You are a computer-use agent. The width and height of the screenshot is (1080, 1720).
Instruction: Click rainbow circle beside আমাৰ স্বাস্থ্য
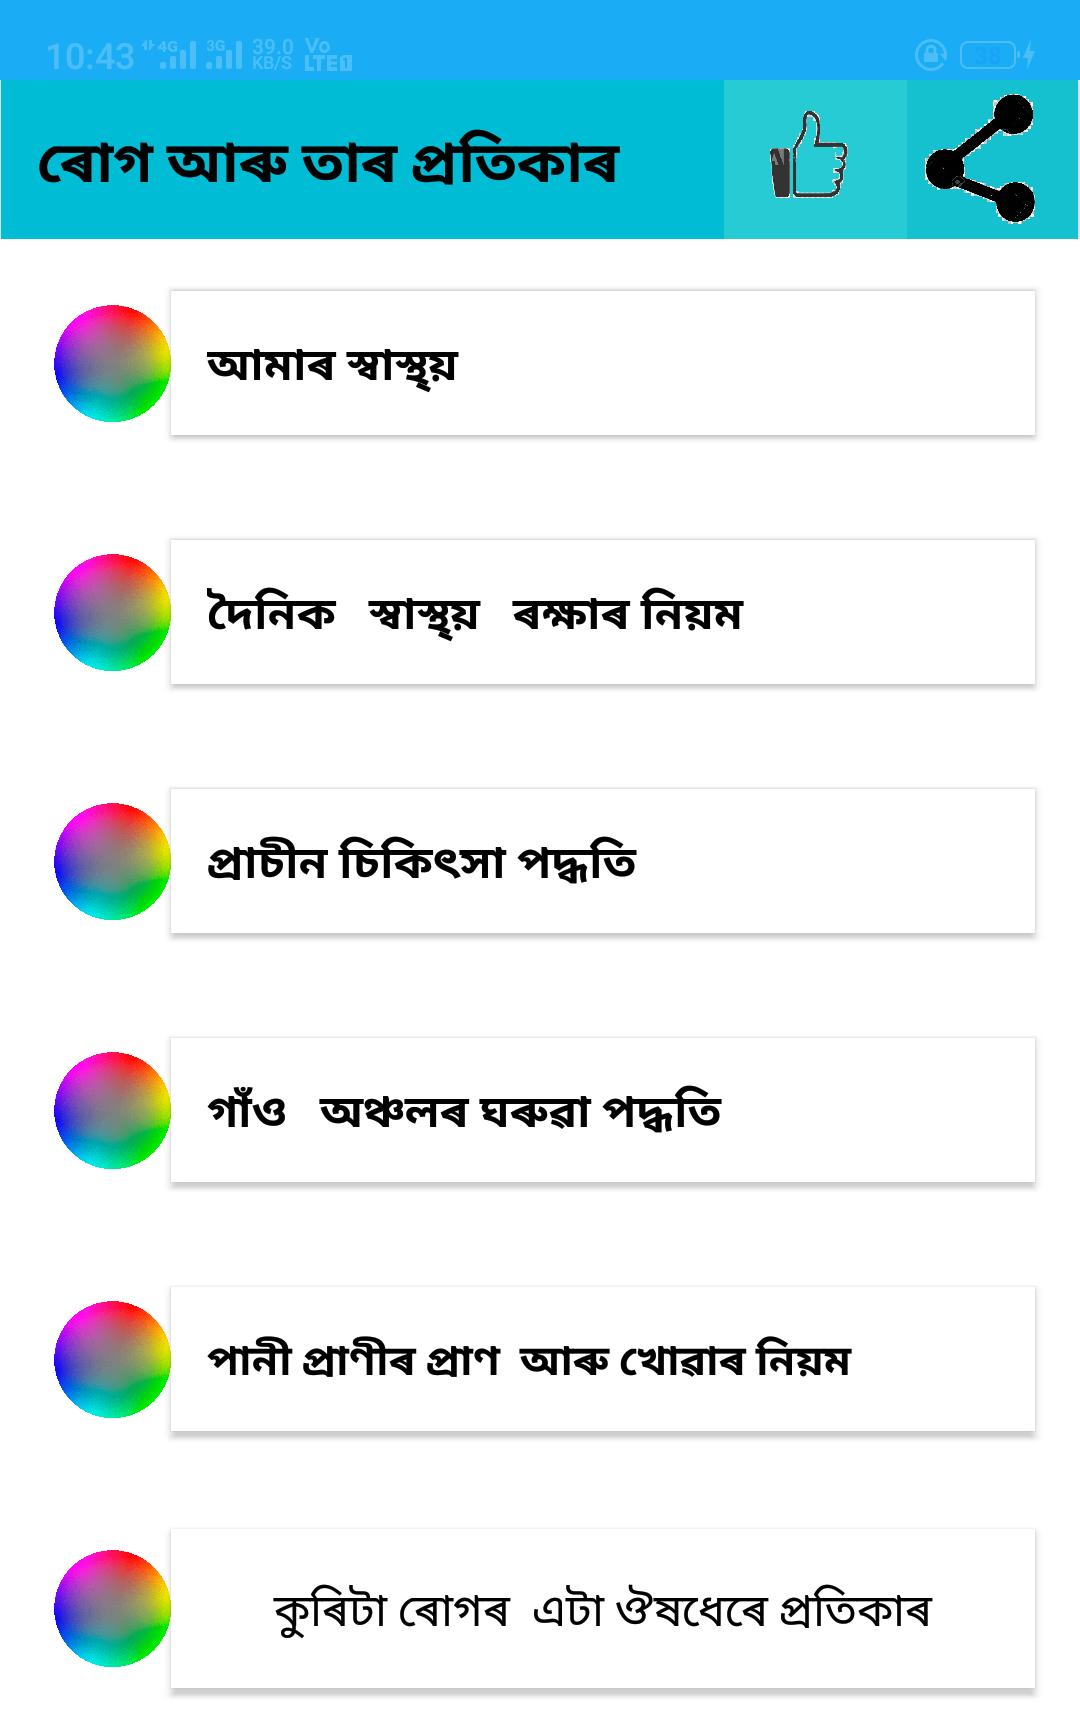tap(112, 363)
